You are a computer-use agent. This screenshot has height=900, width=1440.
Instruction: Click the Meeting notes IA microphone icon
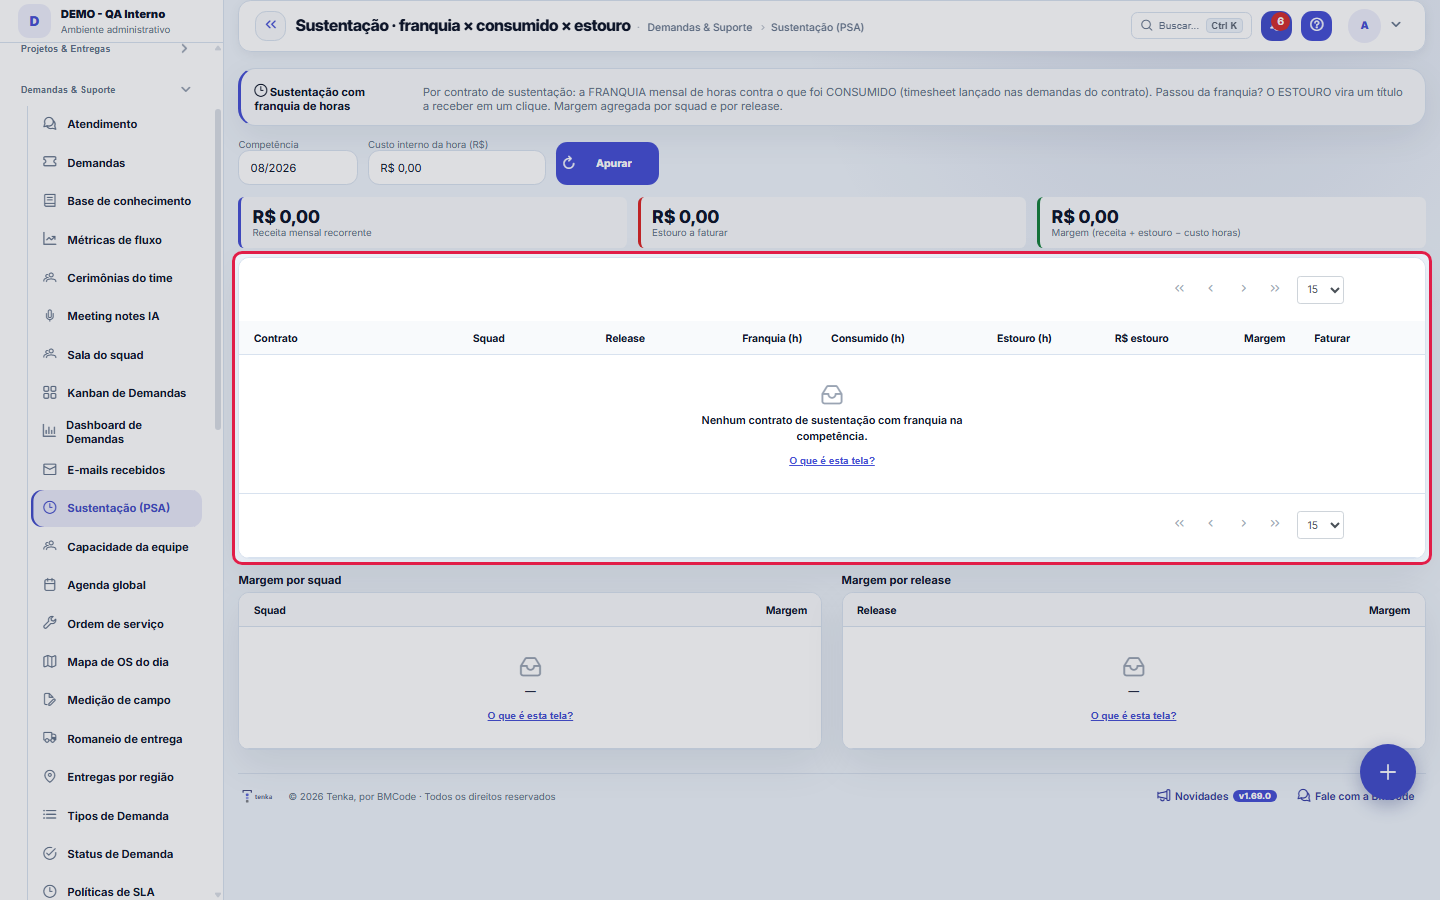coord(49,316)
